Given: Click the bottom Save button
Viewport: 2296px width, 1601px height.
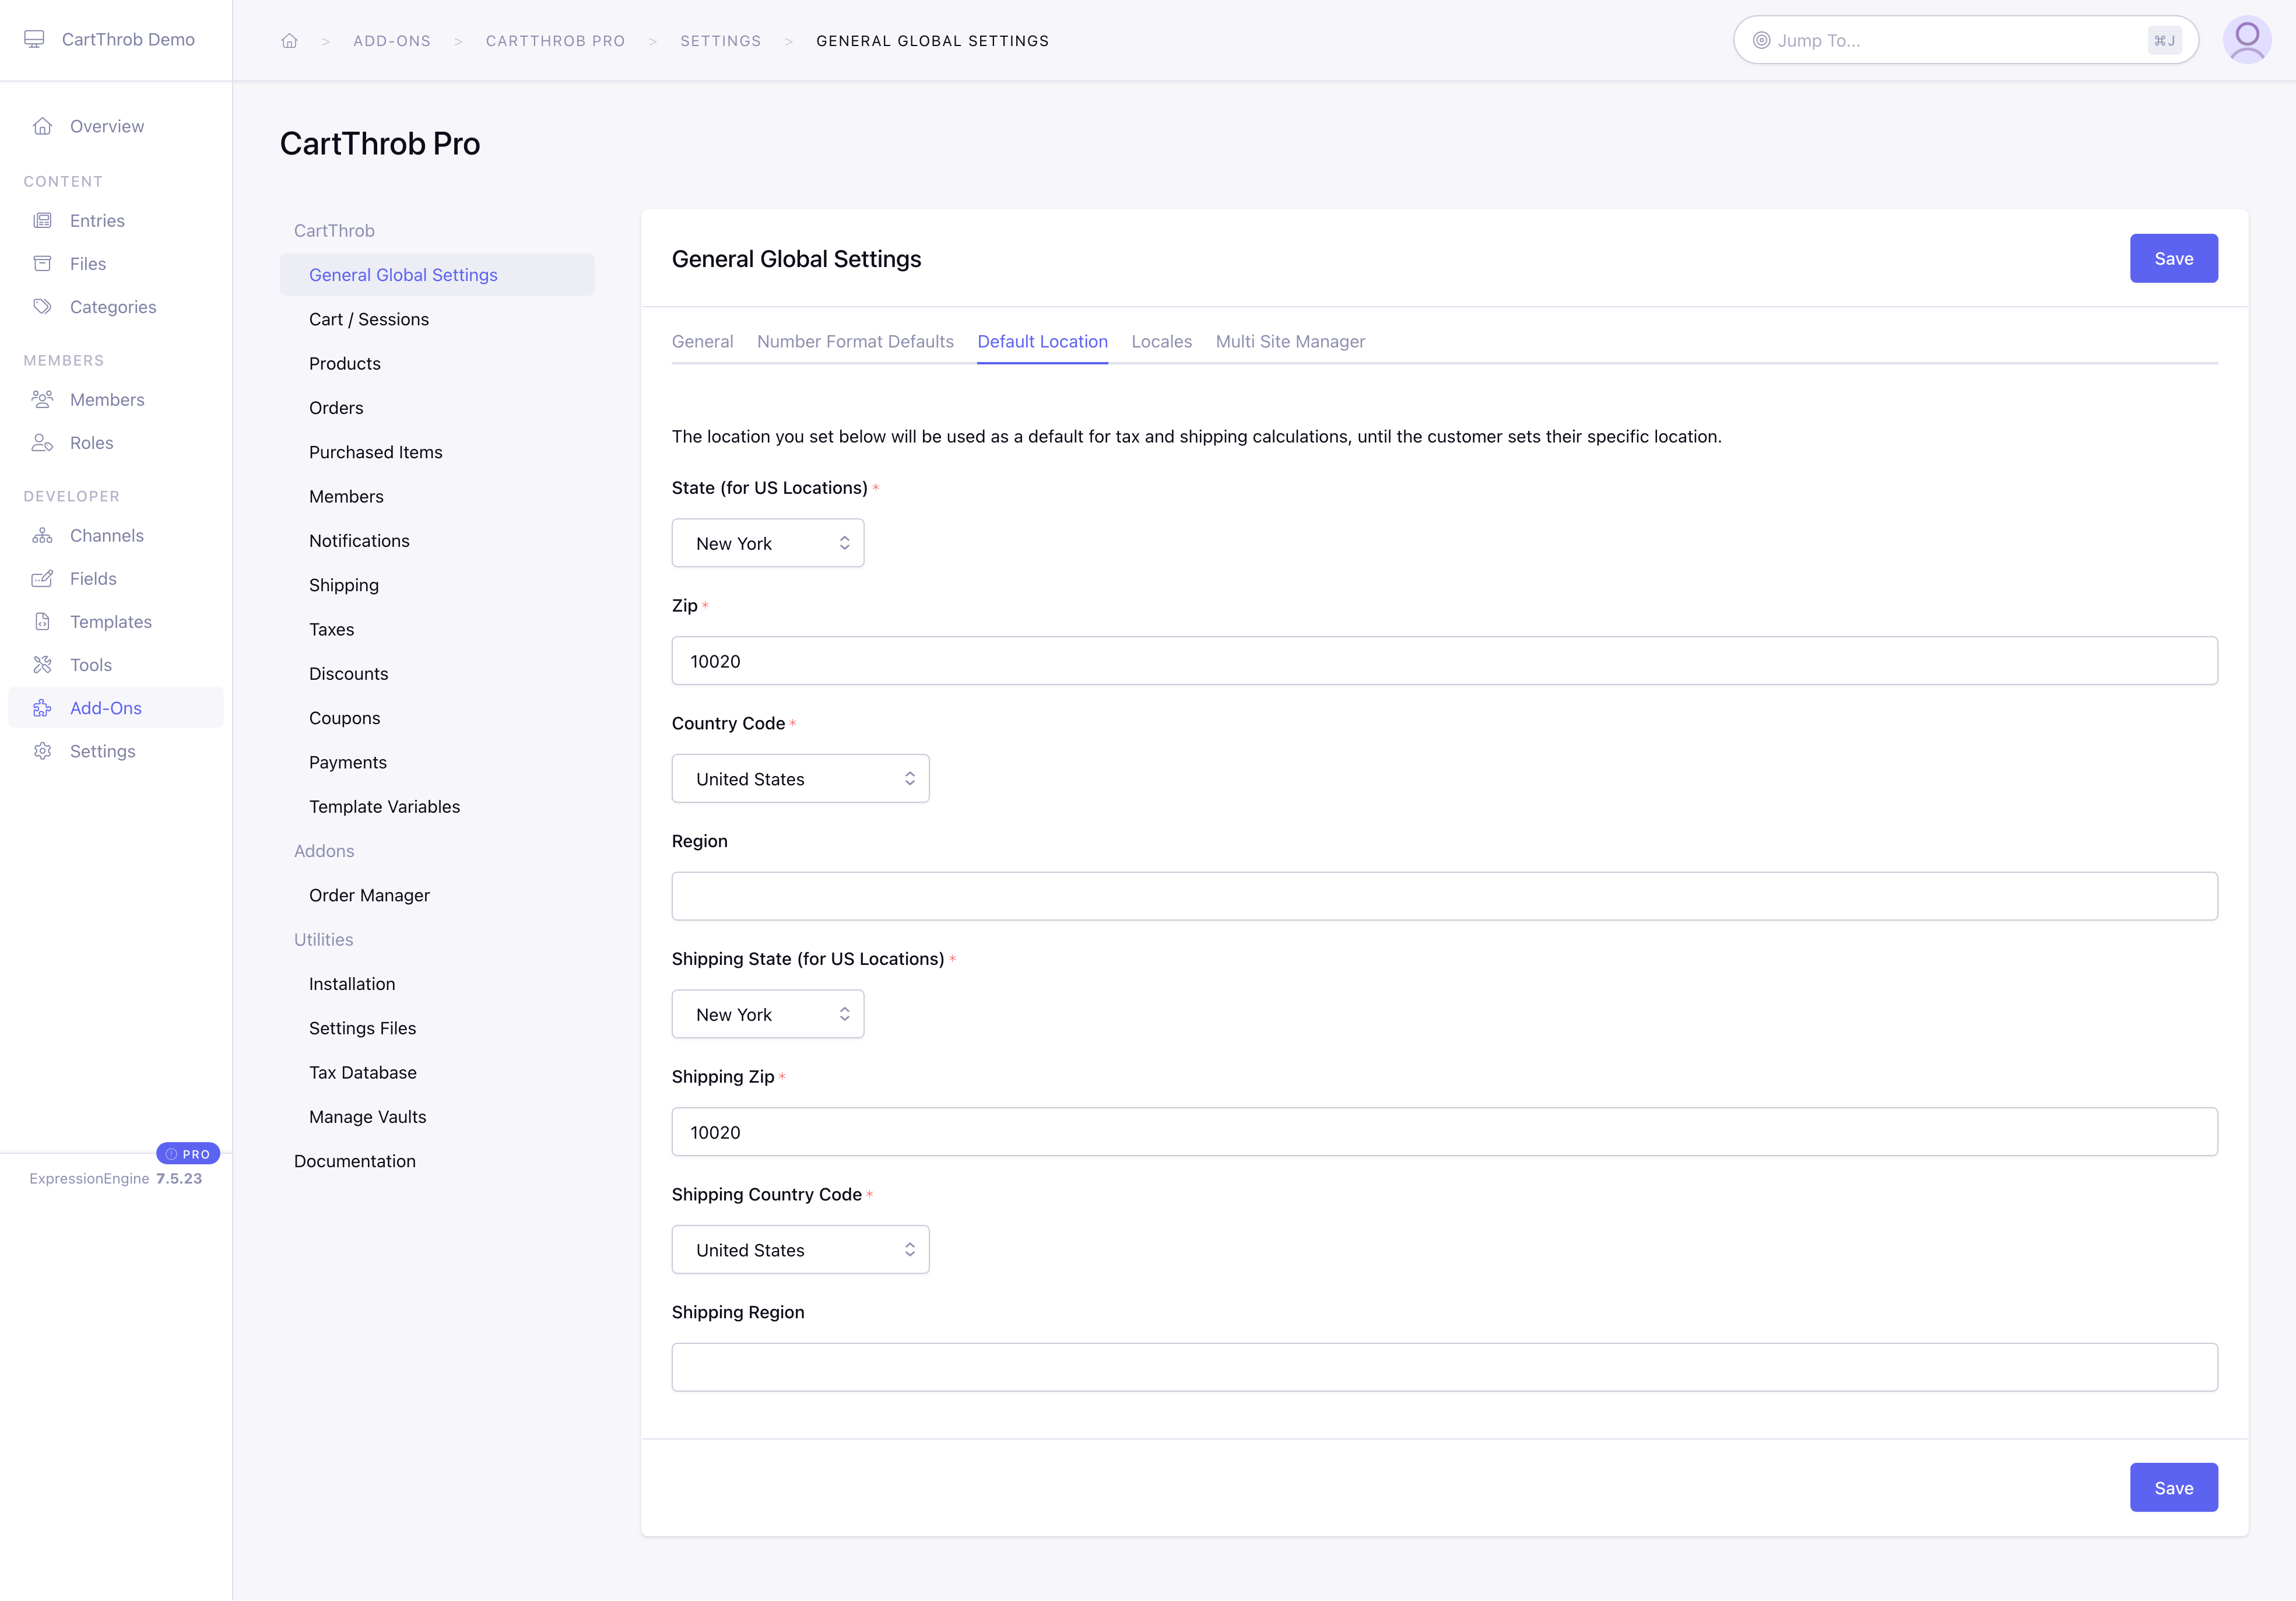Looking at the screenshot, I should 2173,1488.
